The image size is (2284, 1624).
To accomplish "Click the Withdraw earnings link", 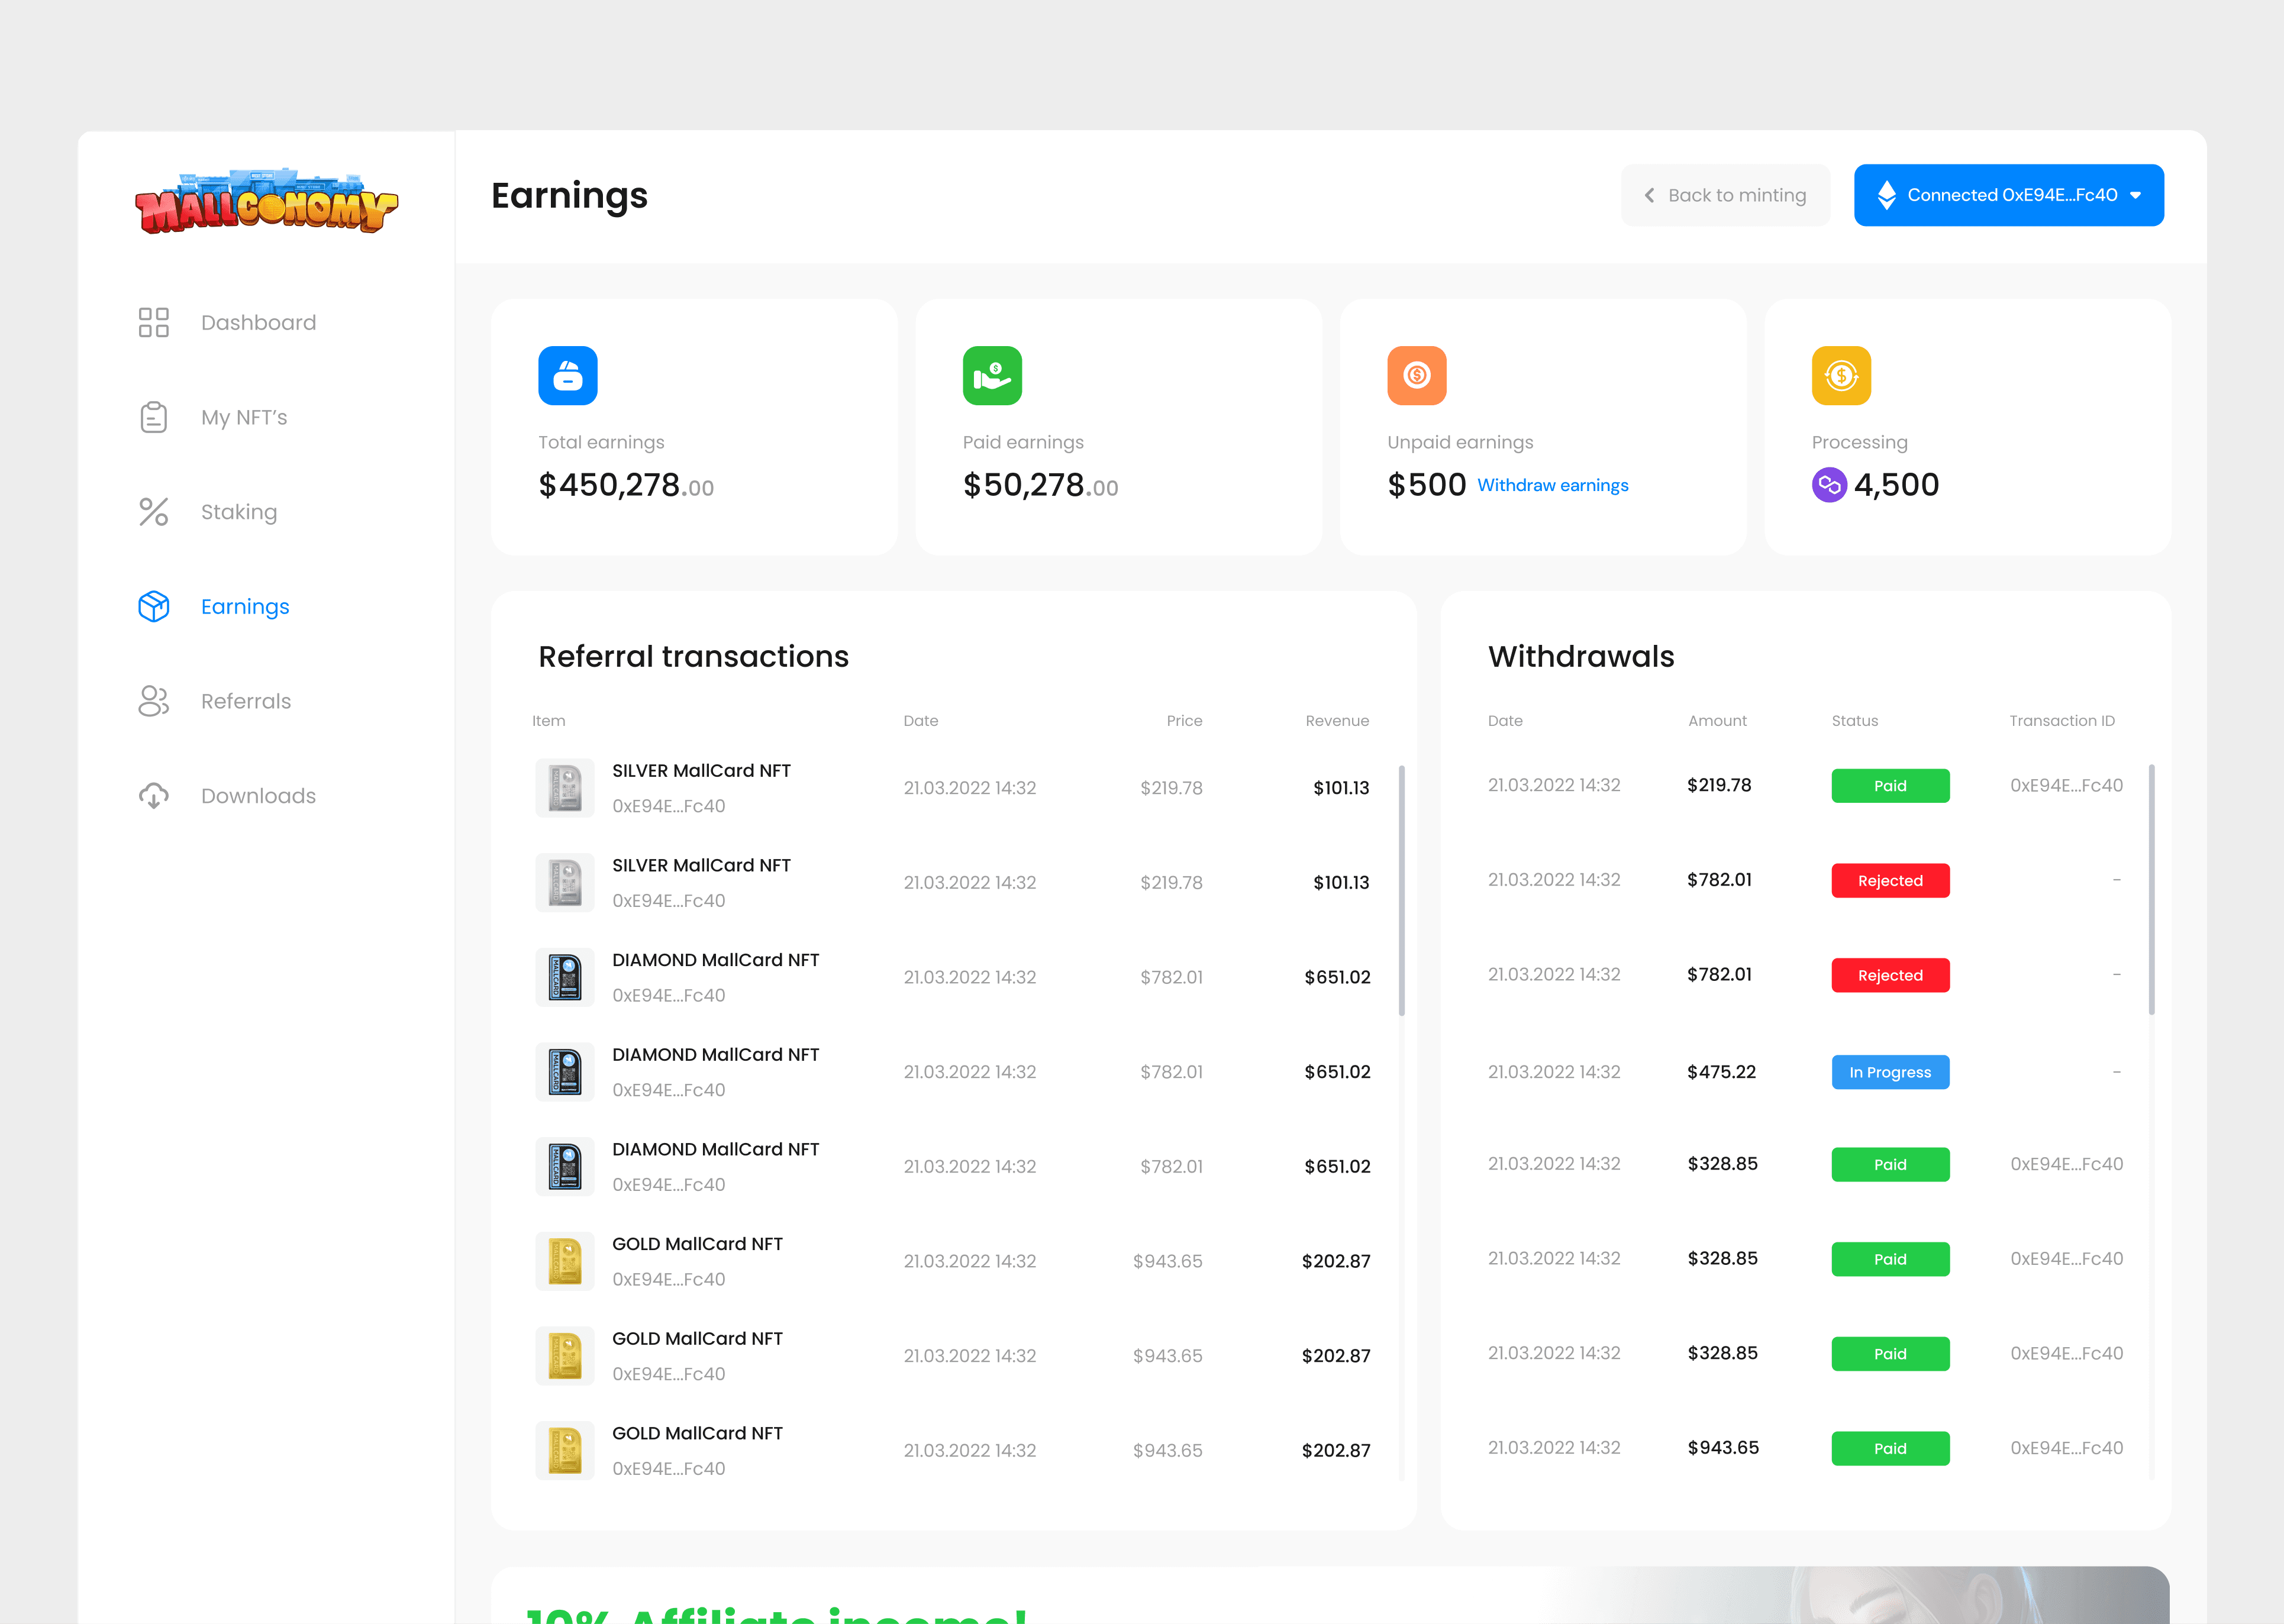I will pos(1552,485).
